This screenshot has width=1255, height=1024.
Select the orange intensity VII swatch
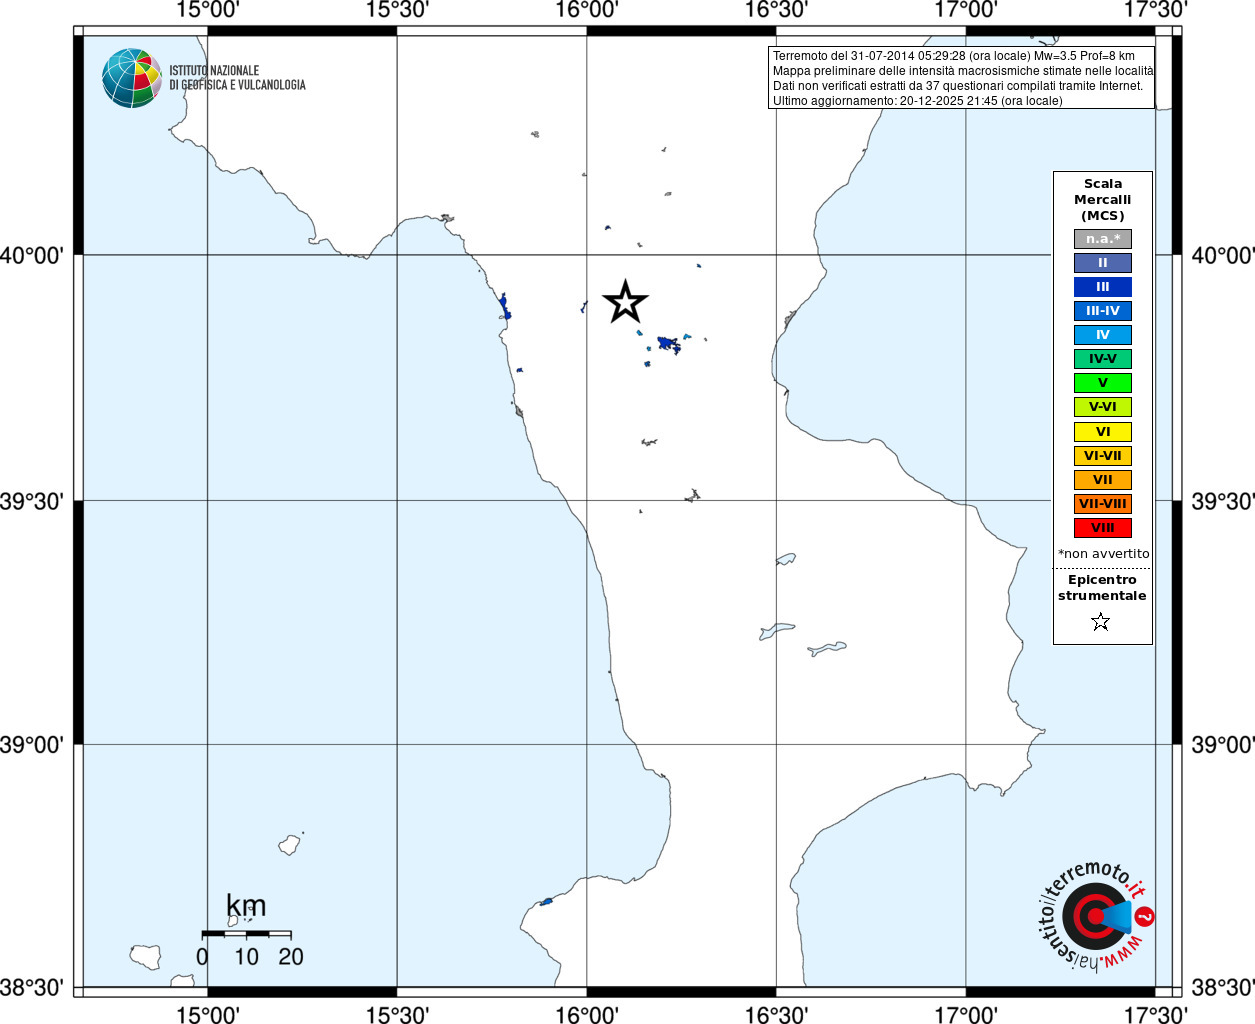[x=1103, y=480]
